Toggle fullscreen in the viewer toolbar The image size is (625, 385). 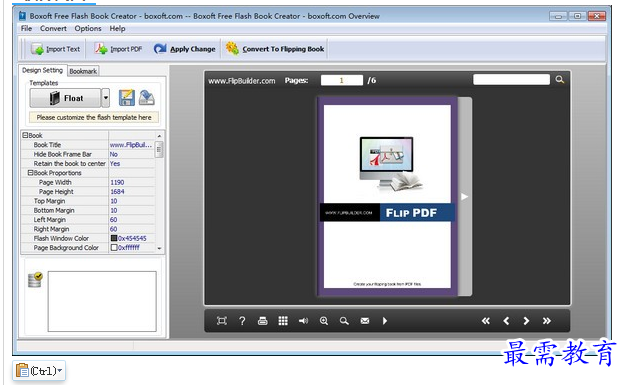[x=222, y=321]
